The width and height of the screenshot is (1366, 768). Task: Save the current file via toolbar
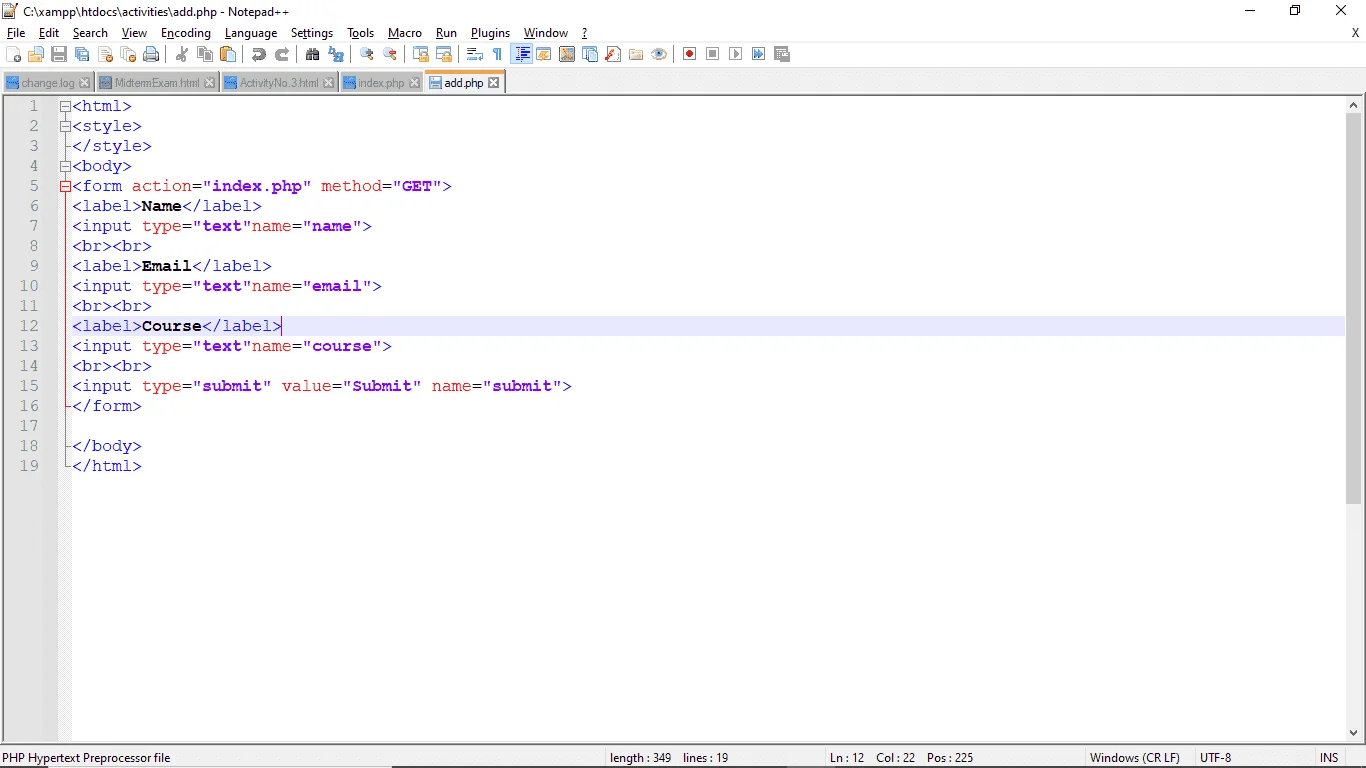(59, 54)
